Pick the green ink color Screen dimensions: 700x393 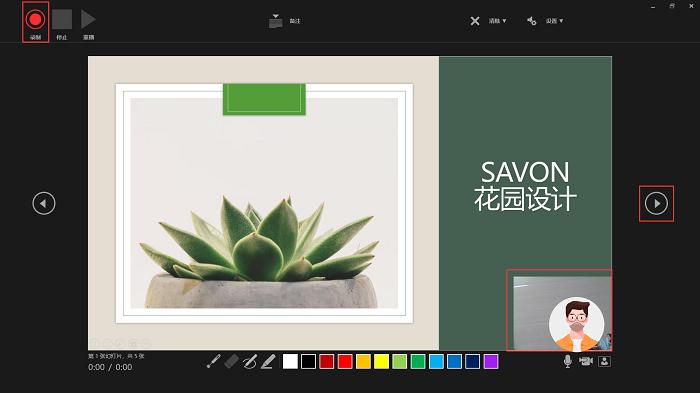[418, 361]
